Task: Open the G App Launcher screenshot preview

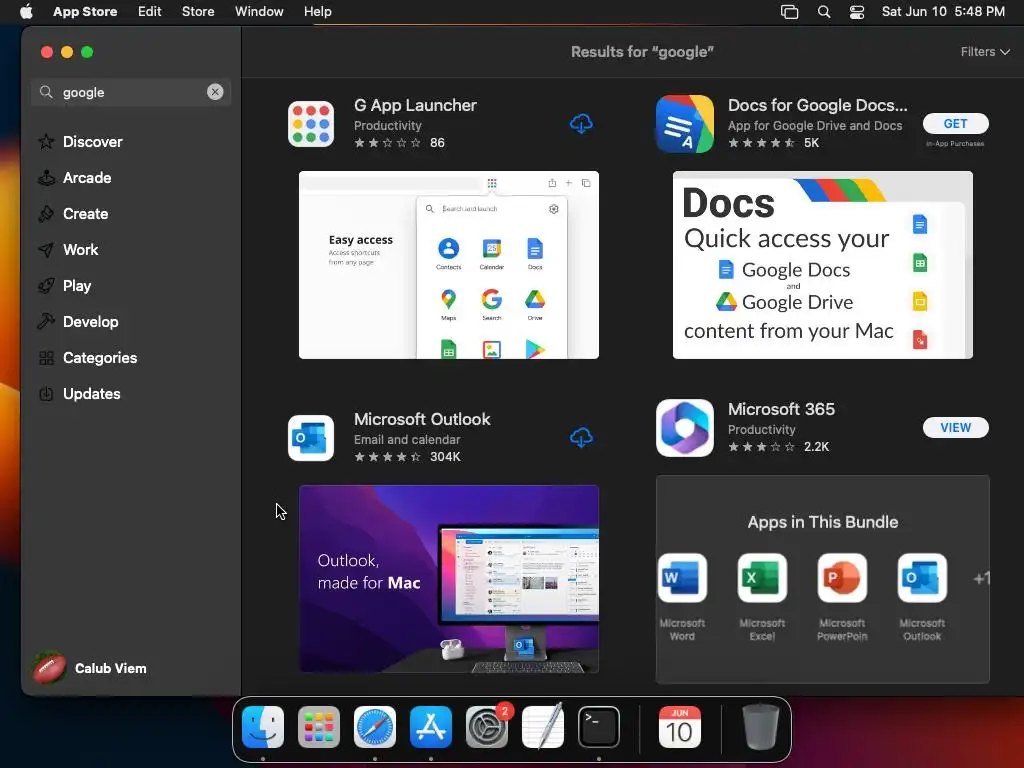Action: pos(449,264)
